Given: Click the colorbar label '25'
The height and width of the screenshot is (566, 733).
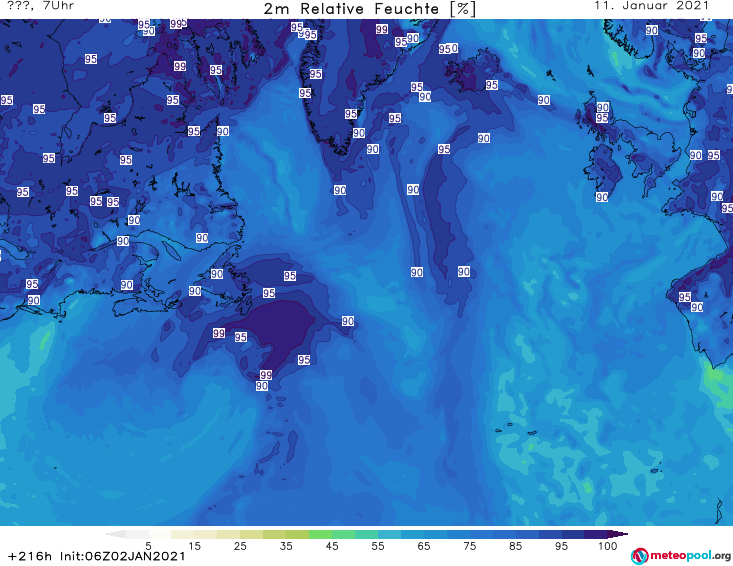Looking at the screenshot, I should point(240,546).
